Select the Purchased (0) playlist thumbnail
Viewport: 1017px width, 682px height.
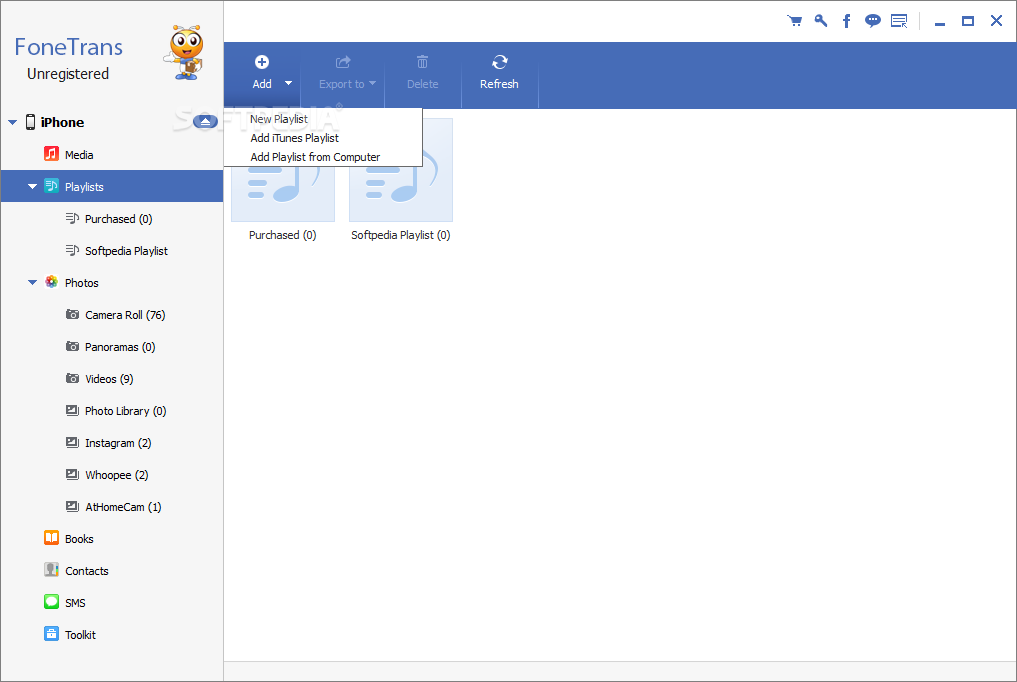(283, 194)
